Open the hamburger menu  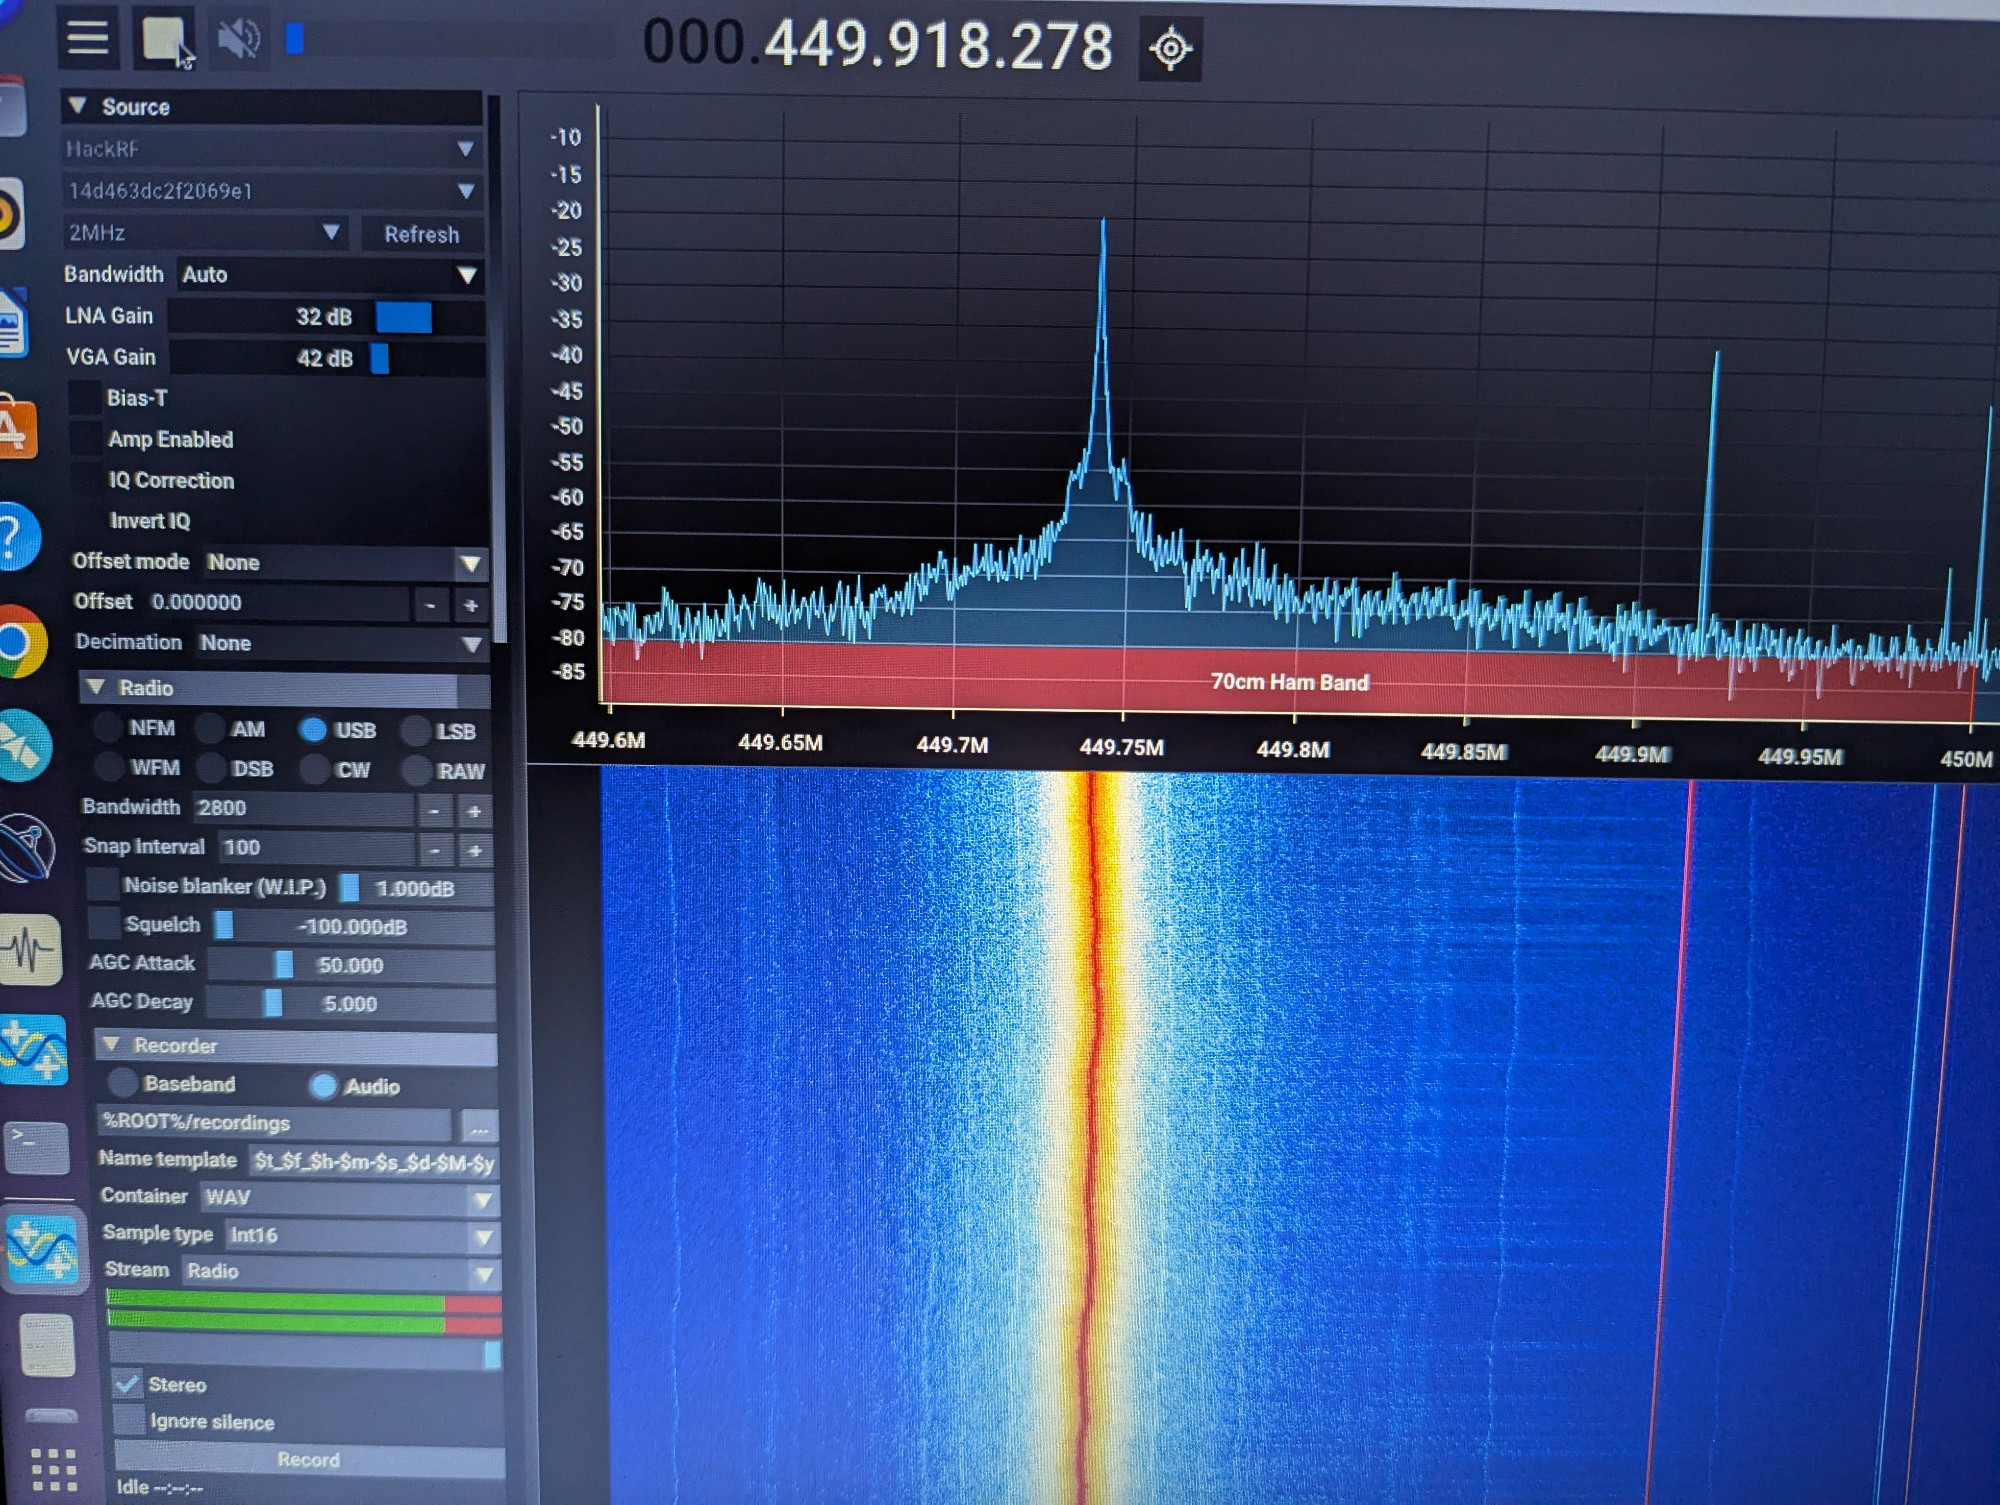(x=88, y=38)
